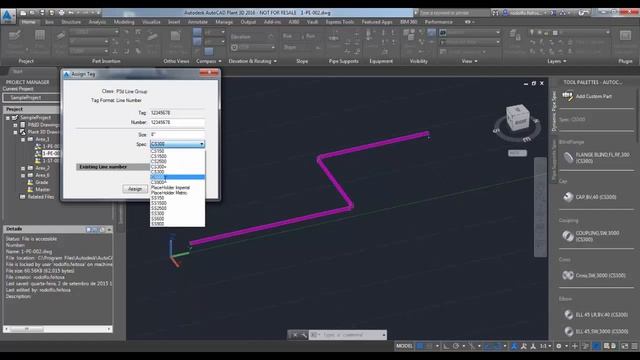This screenshot has height=360, width=640.
Task: Choose SS150 from the Spec list
Action: click(177, 198)
